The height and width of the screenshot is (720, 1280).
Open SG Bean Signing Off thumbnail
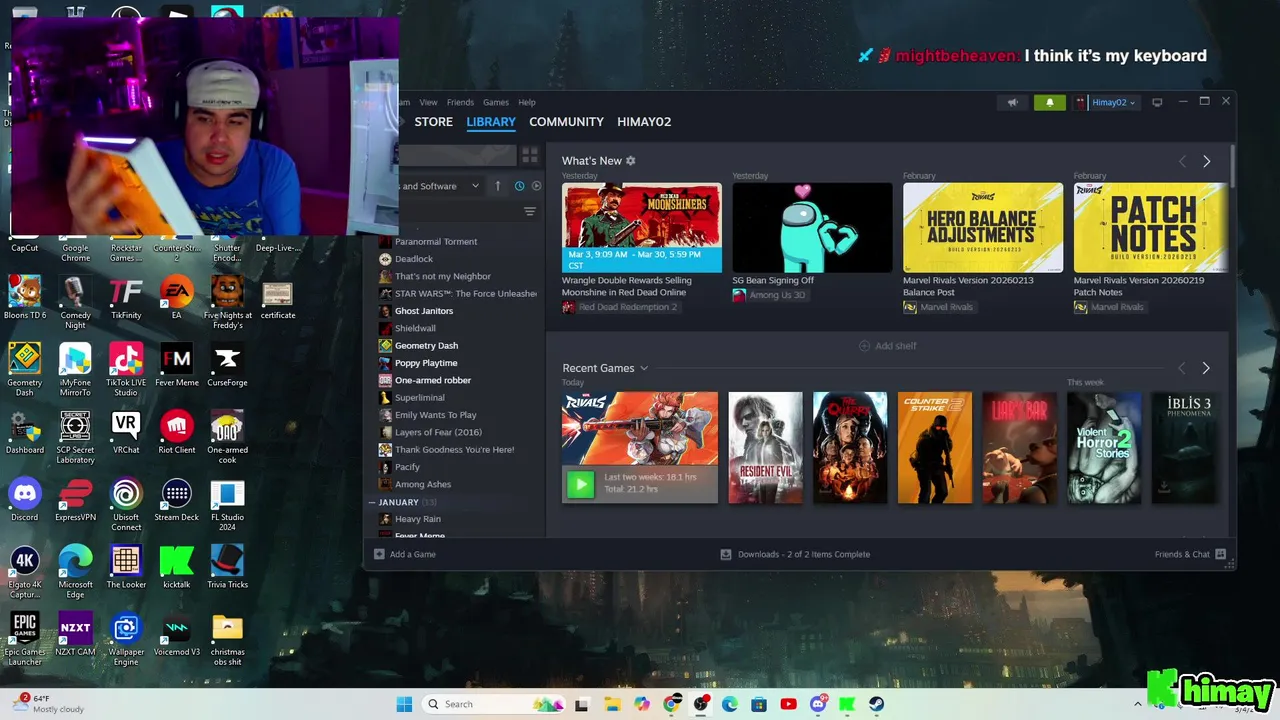click(812, 228)
